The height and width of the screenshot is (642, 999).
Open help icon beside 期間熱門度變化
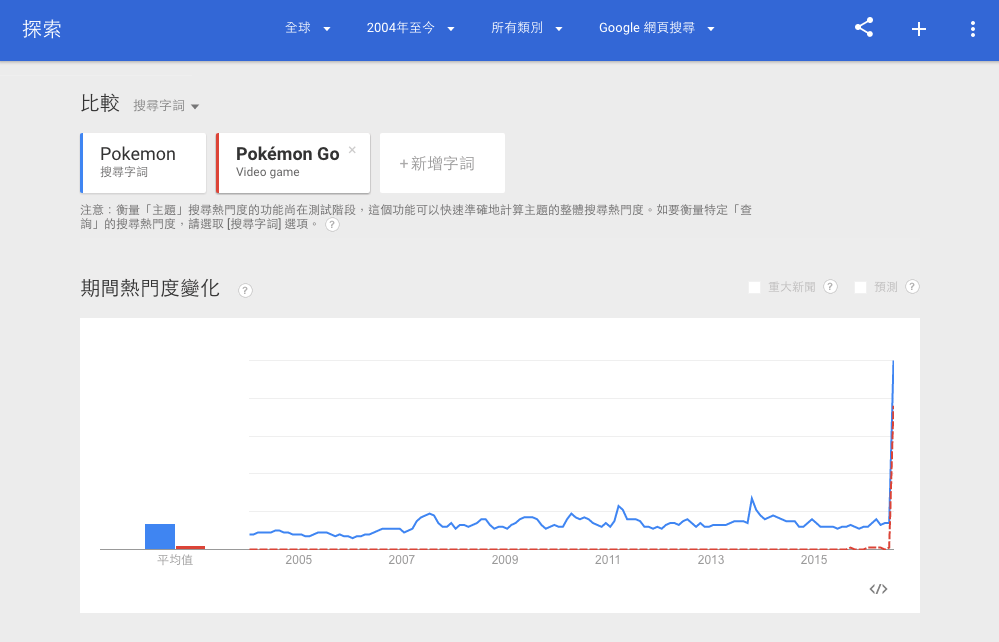(x=245, y=290)
